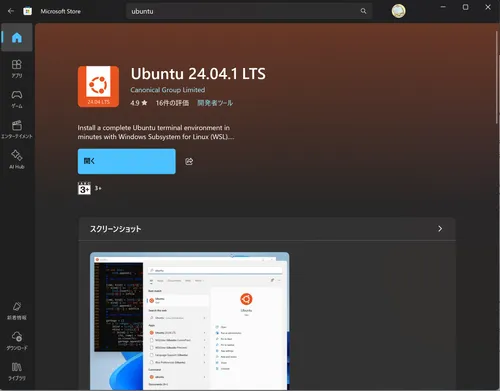Open the Apps section in sidebar
The height and width of the screenshot is (391, 500).
[x=17, y=69]
